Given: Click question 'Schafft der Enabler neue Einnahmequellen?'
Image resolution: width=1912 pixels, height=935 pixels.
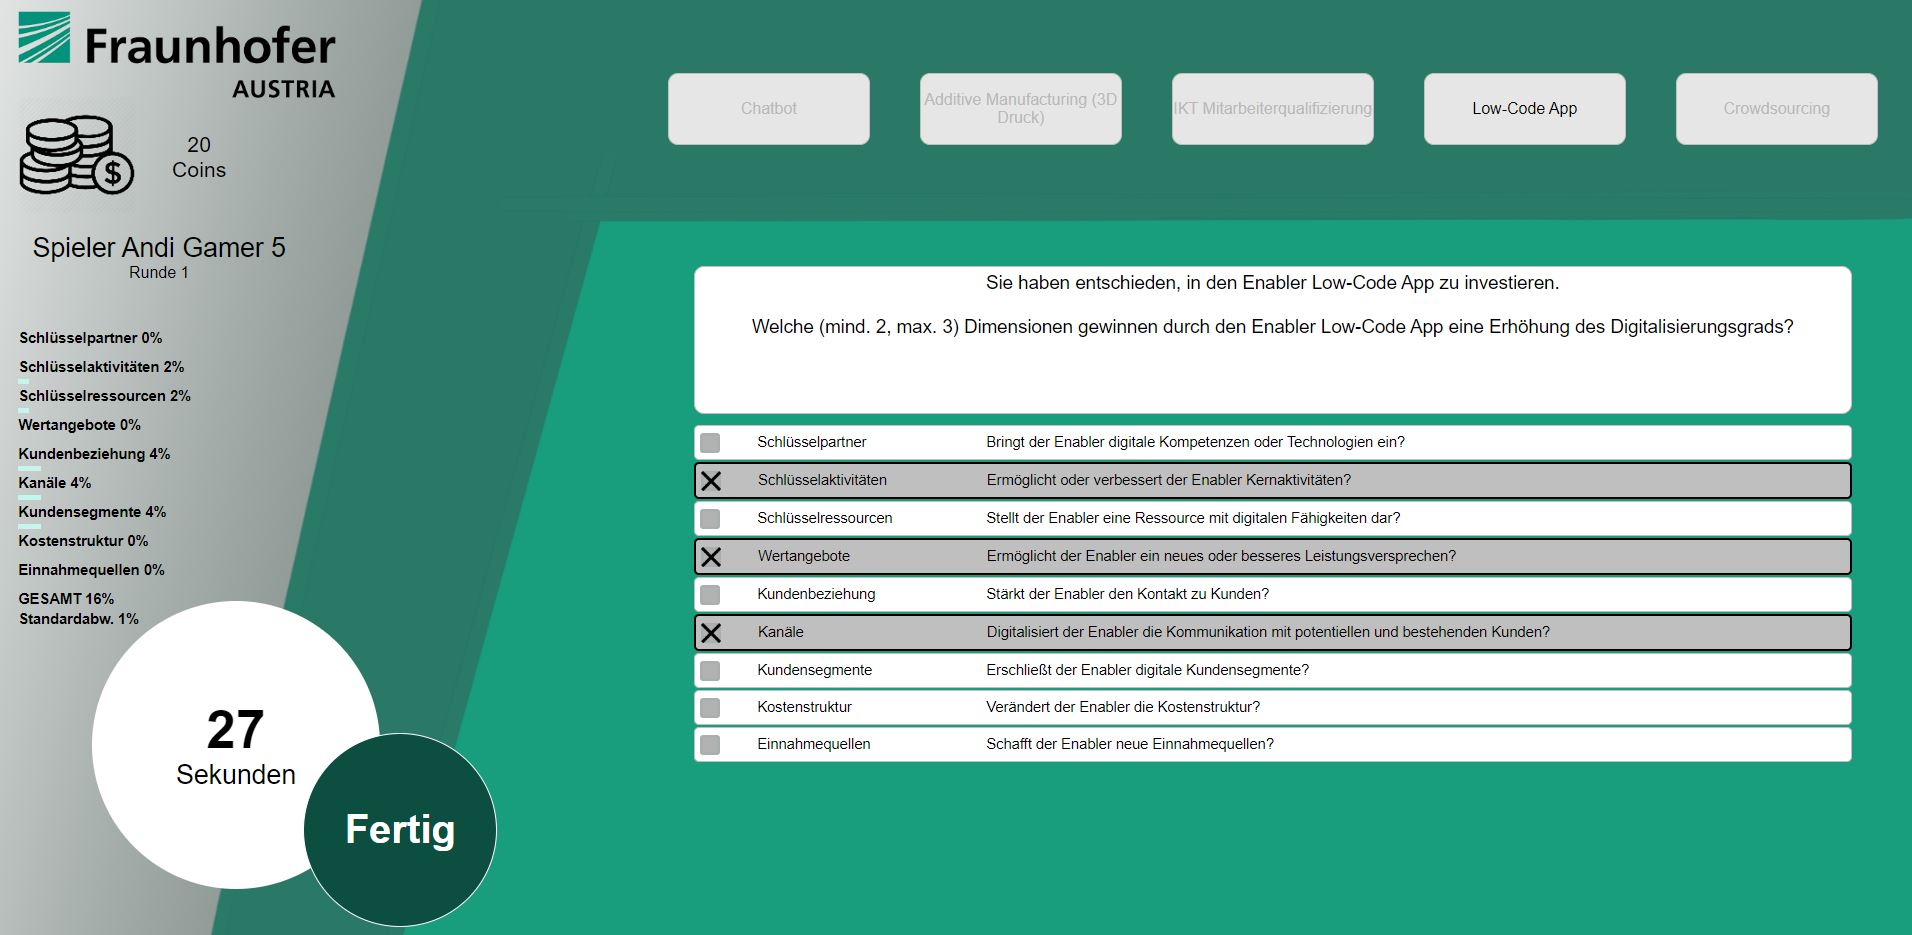Looking at the screenshot, I should (x=1130, y=744).
